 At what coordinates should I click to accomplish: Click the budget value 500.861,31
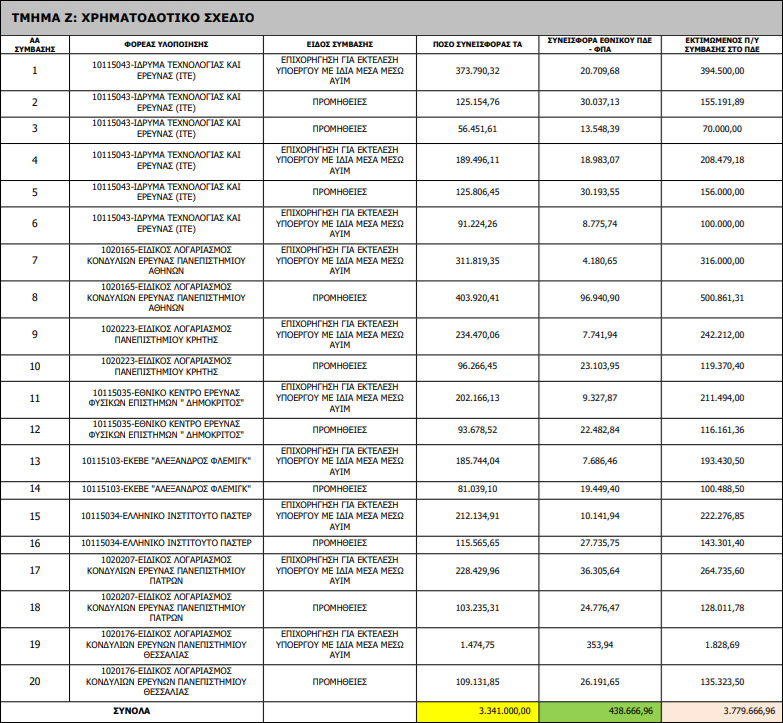click(x=719, y=297)
